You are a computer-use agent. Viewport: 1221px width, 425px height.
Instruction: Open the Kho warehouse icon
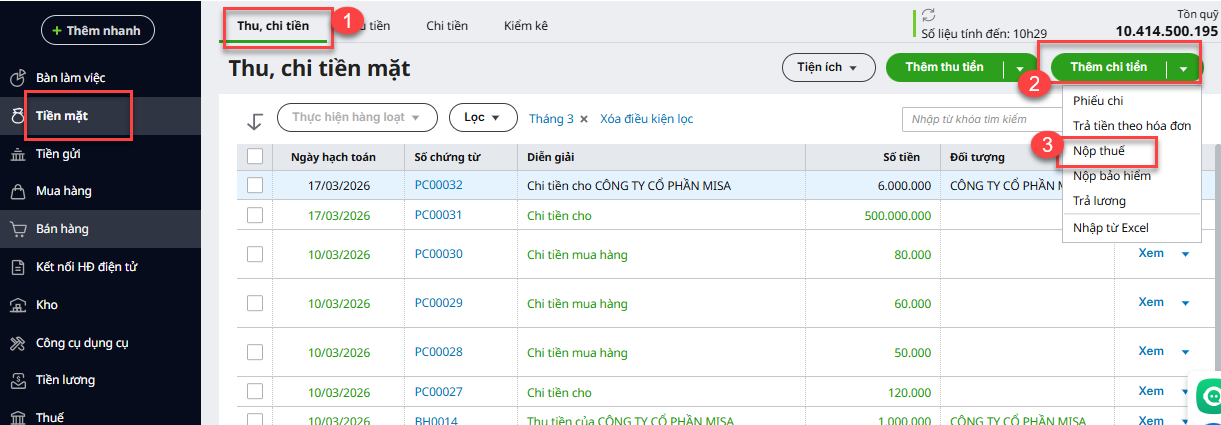pos(18,305)
